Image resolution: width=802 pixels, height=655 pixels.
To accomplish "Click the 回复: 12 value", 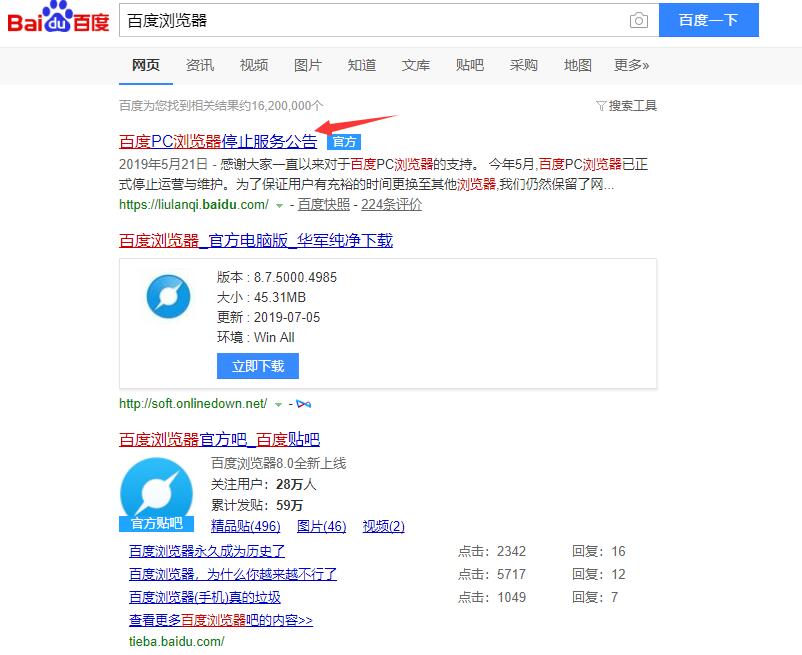I will tap(599, 574).
